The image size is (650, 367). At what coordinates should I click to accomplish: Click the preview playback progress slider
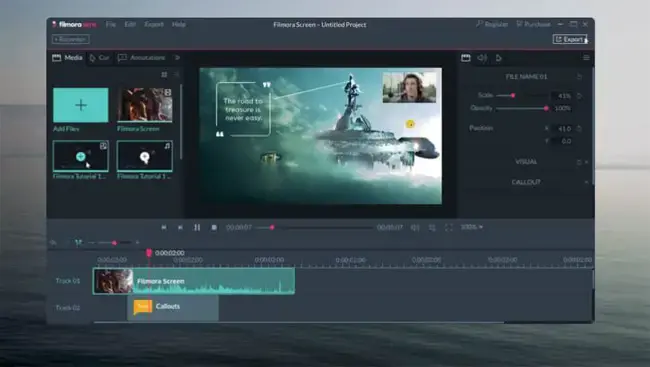314,227
